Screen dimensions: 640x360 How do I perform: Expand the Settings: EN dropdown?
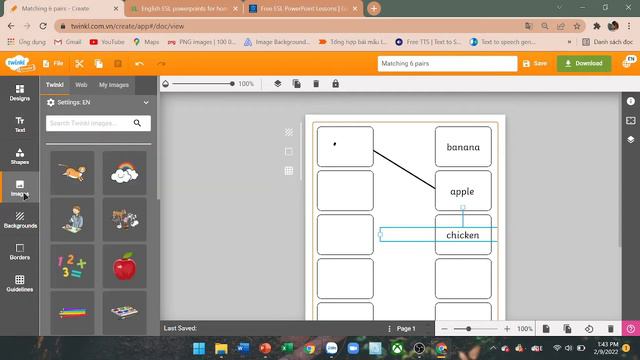[x=98, y=102]
